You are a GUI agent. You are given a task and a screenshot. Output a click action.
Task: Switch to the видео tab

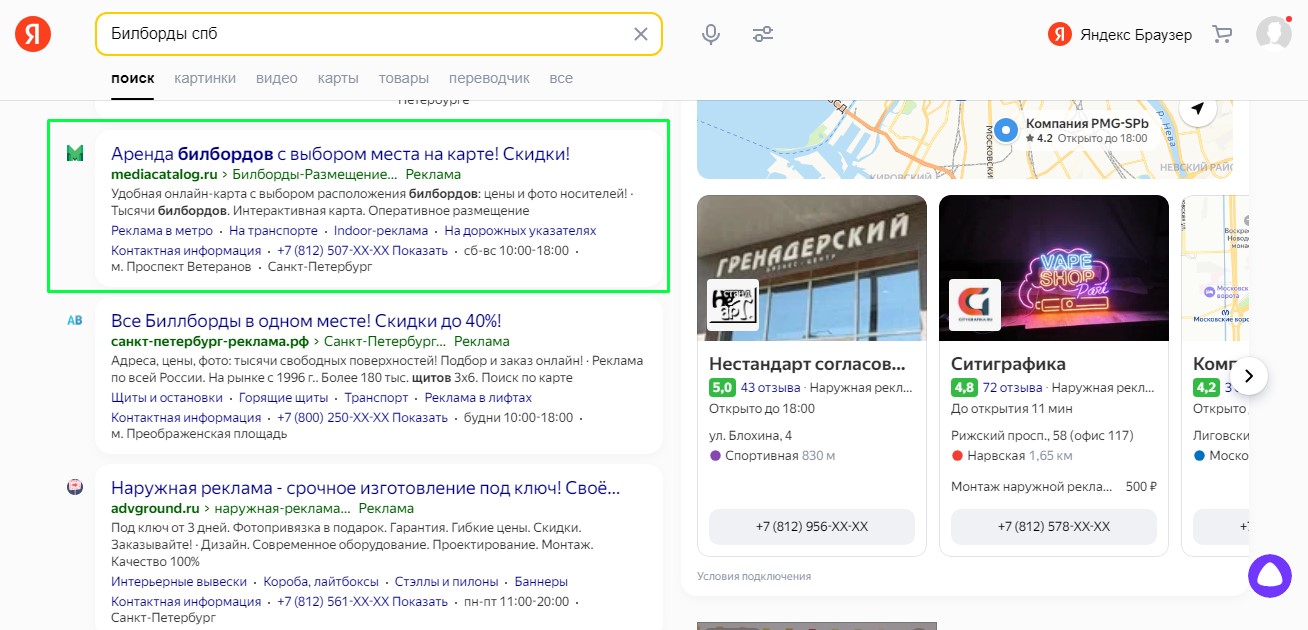pos(276,78)
